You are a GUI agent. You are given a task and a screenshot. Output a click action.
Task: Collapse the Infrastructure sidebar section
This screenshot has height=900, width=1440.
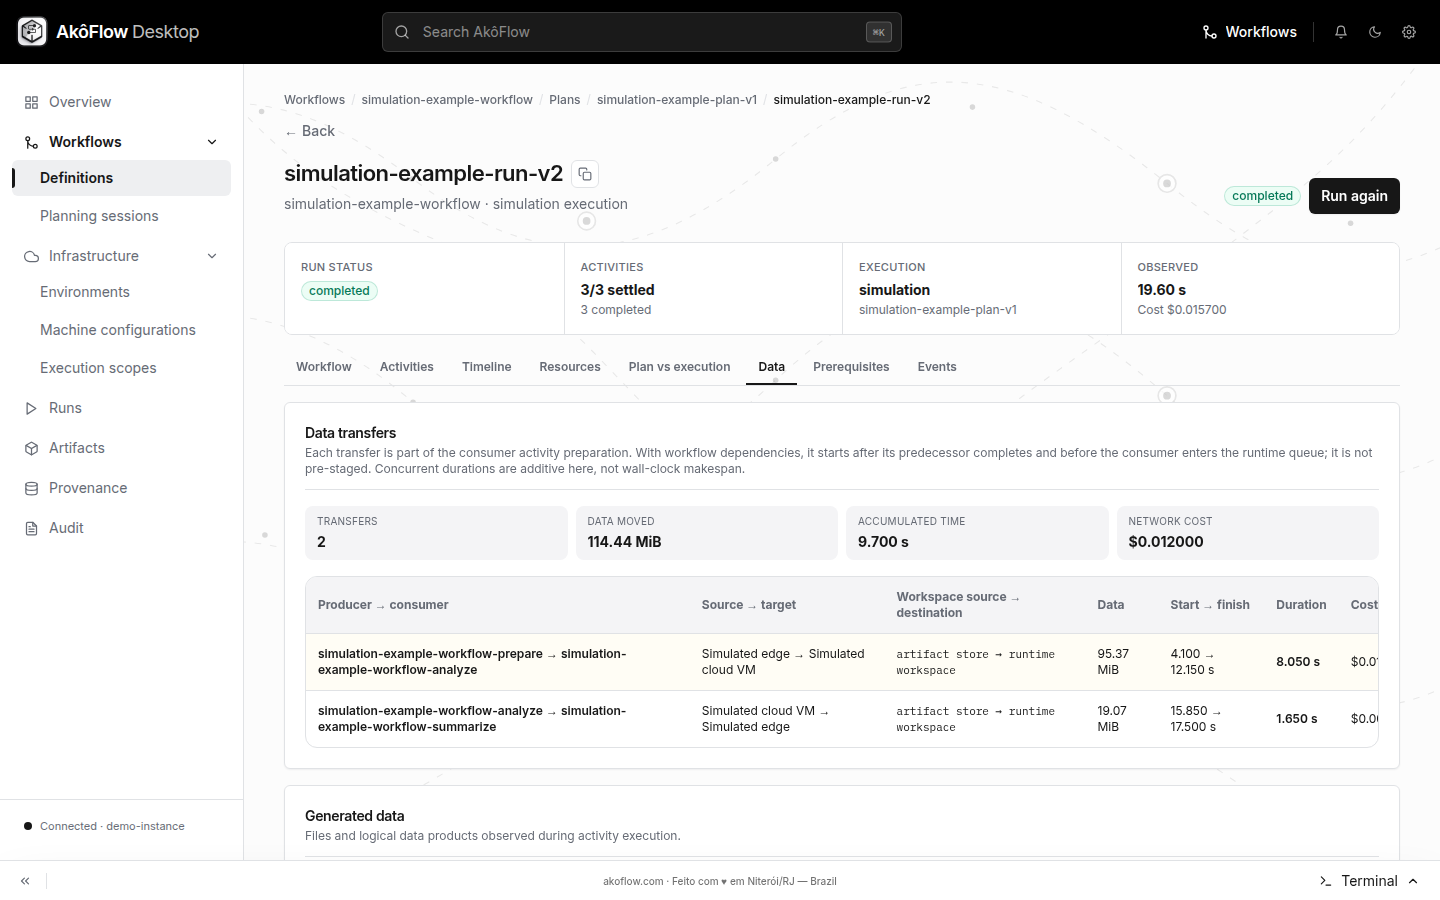[212, 256]
